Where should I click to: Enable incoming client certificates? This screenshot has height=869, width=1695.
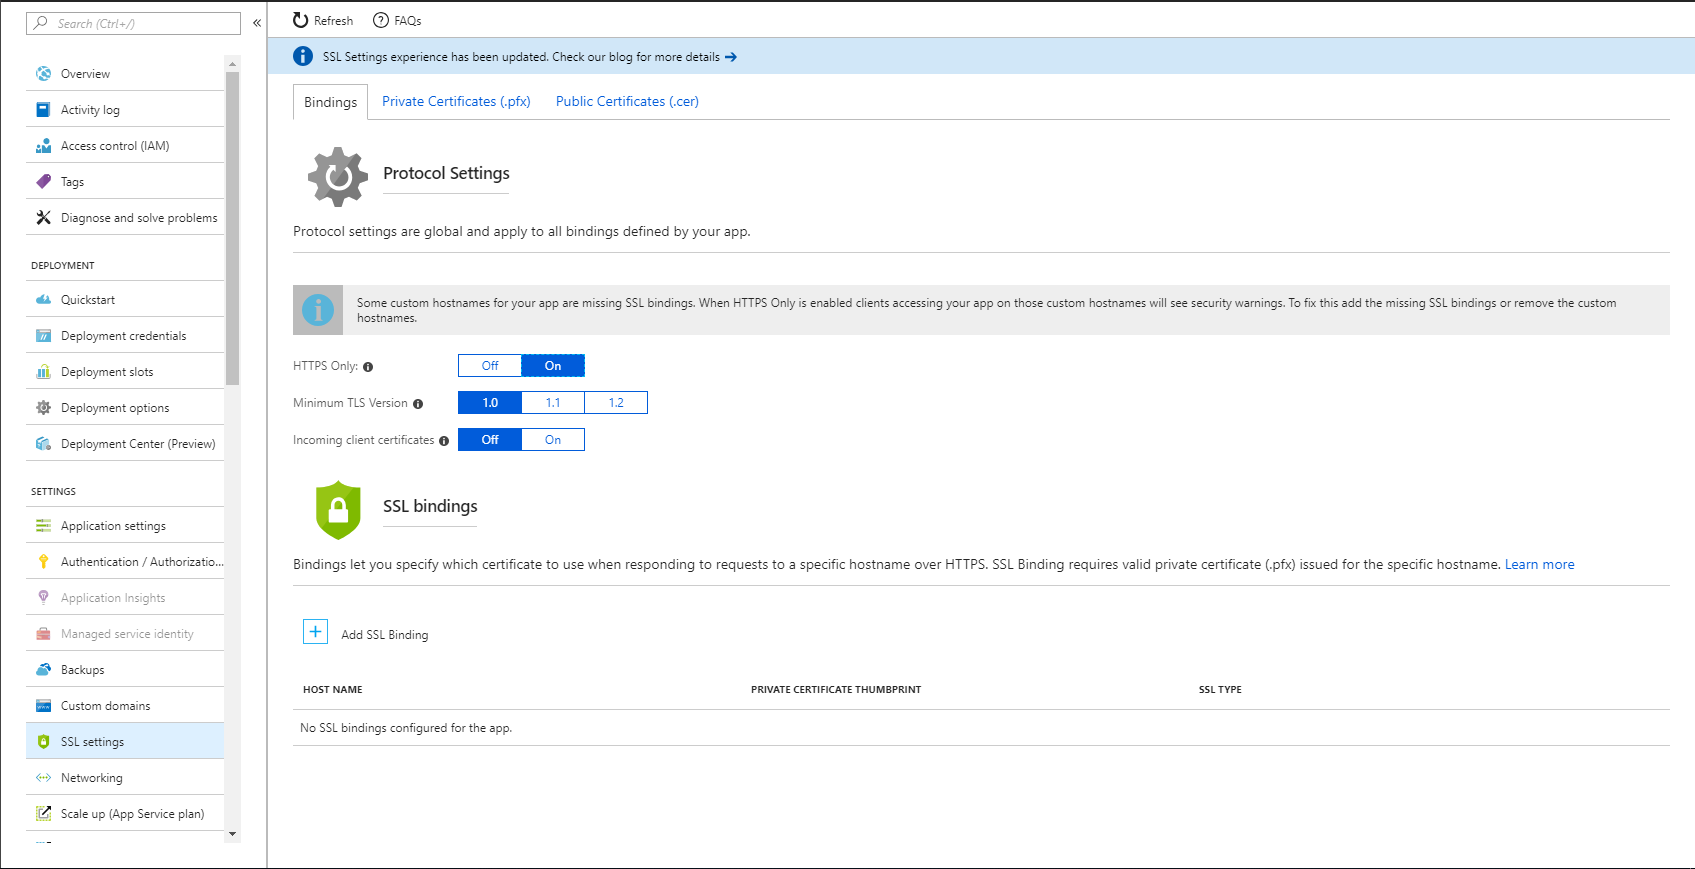point(553,440)
